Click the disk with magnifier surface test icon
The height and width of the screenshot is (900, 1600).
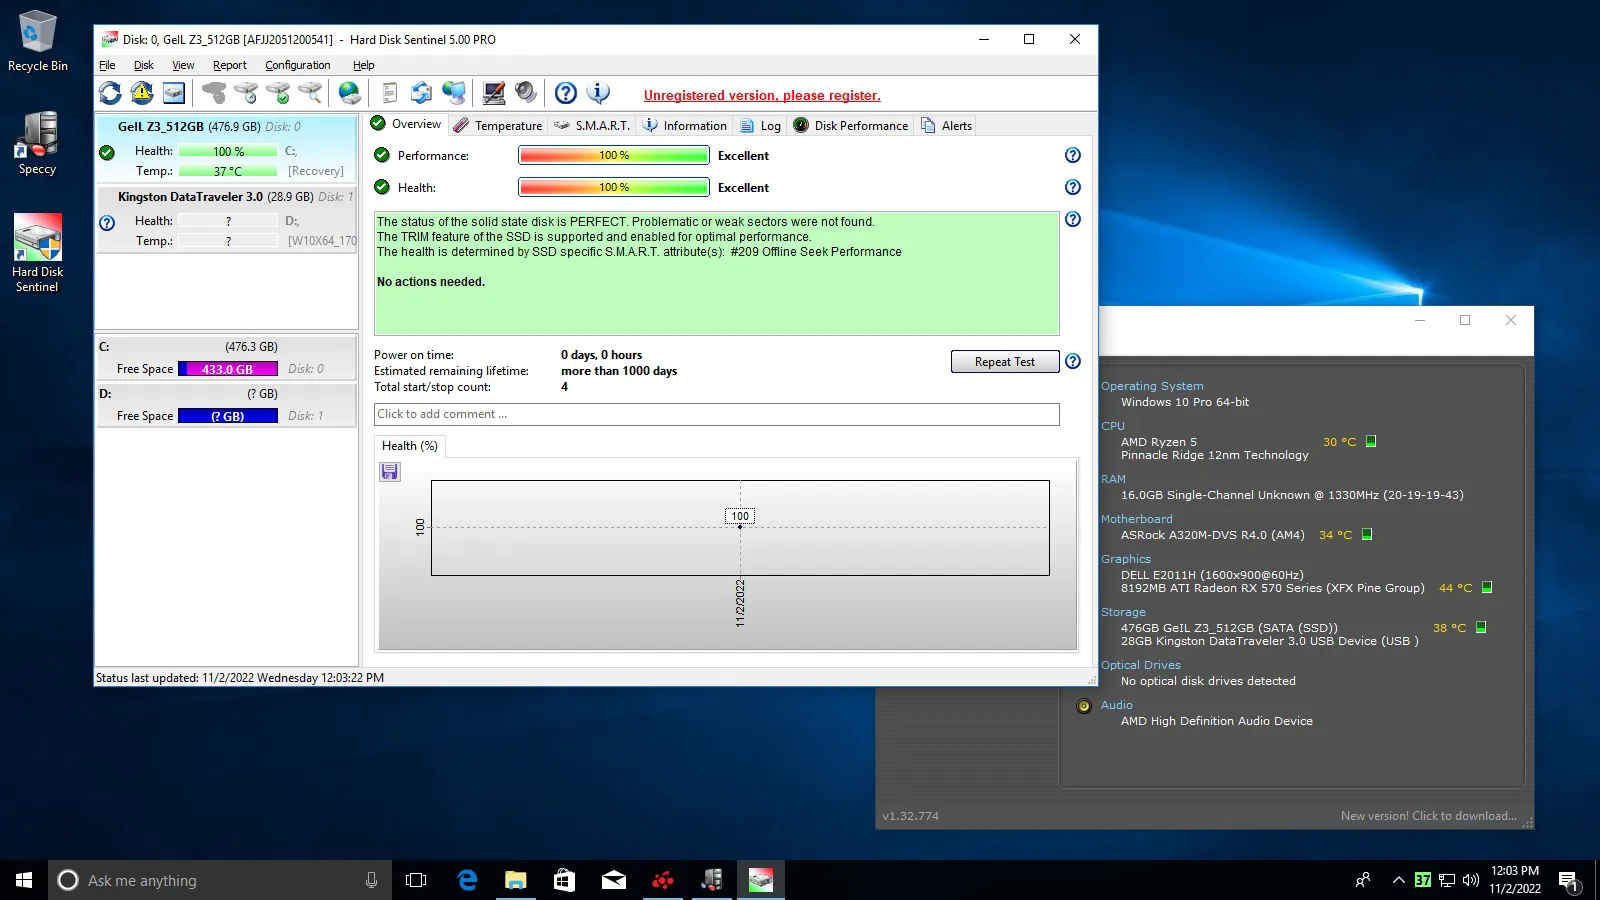(310, 93)
